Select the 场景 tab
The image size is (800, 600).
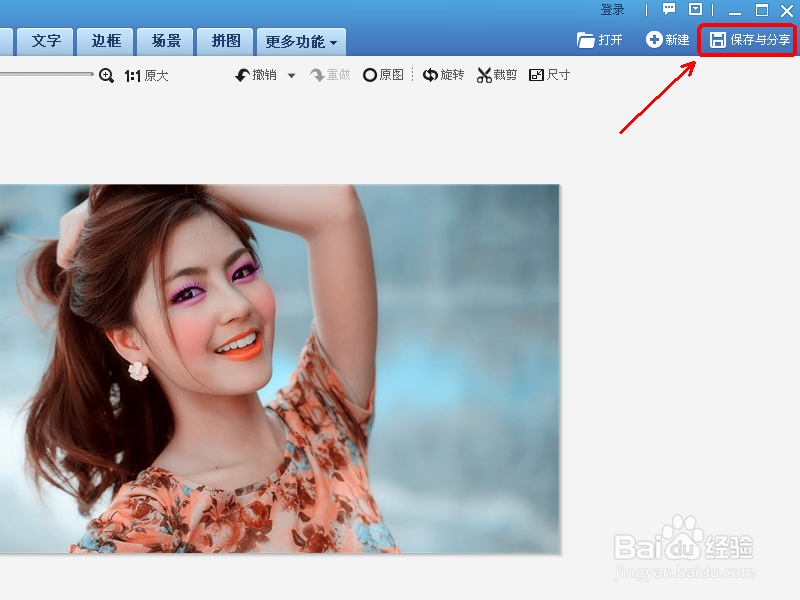pyautogui.click(x=166, y=41)
